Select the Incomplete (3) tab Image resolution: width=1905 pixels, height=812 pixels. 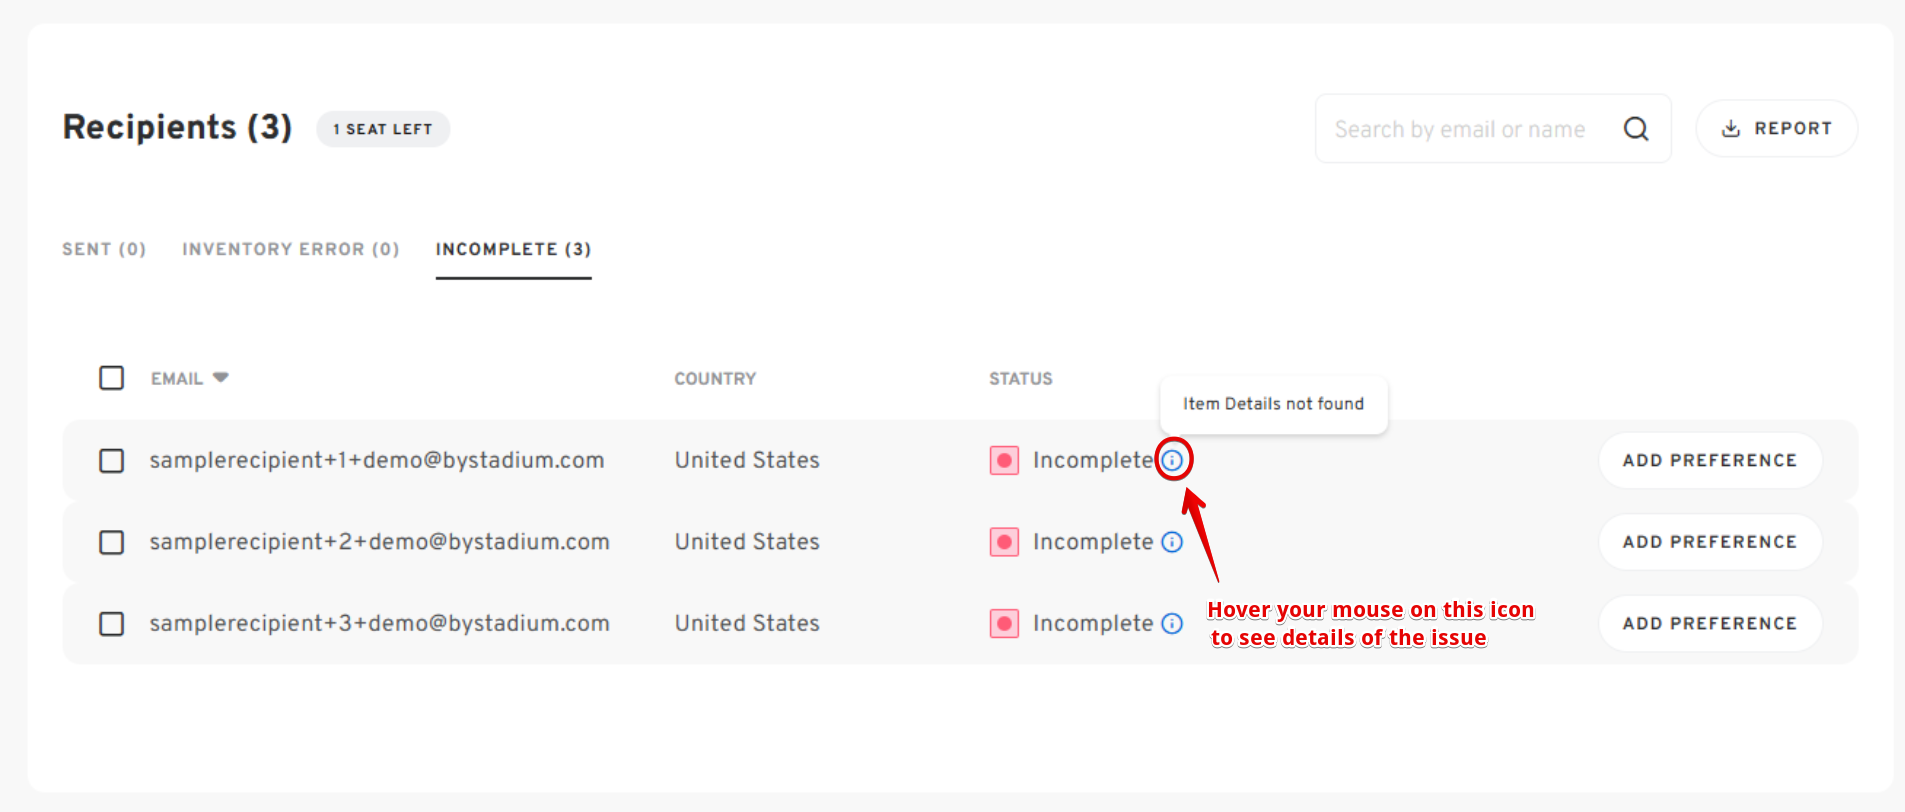pos(513,249)
